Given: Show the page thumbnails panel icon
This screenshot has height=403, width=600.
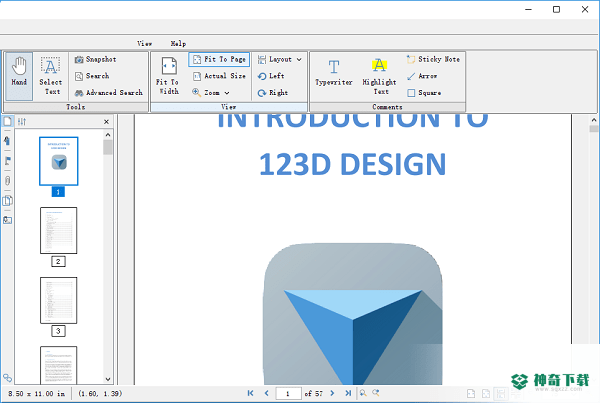Looking at the screenshot, I should (7, 122).
